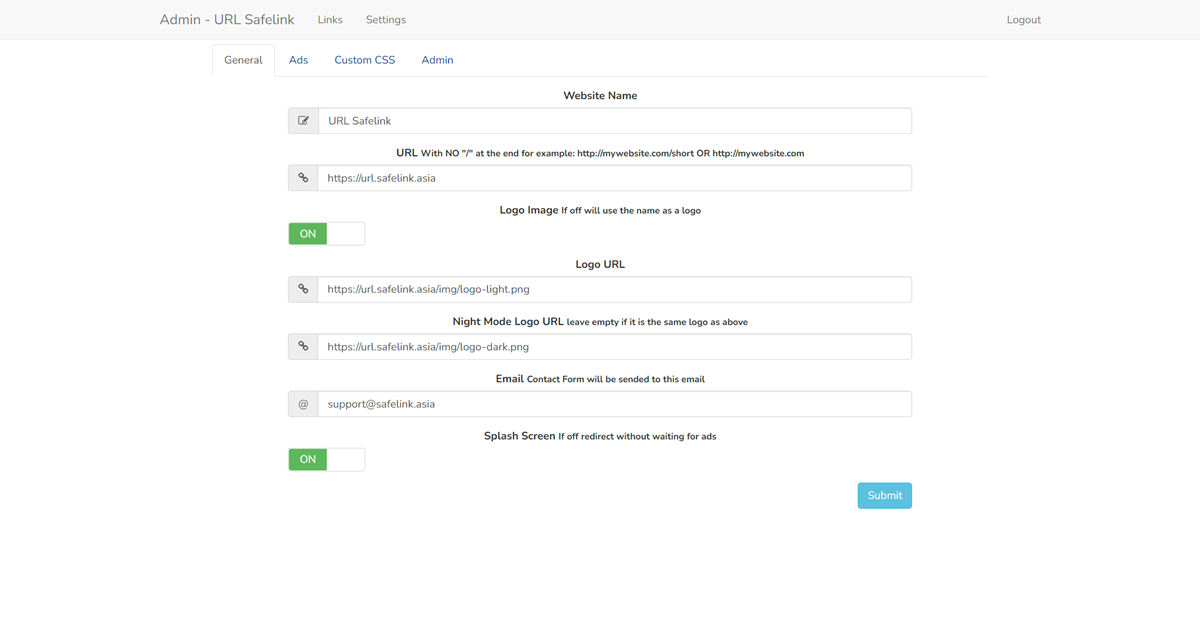Click the link icon beside Logo URL
Viewport: 1200px width, 644px height.
(303, 289)
